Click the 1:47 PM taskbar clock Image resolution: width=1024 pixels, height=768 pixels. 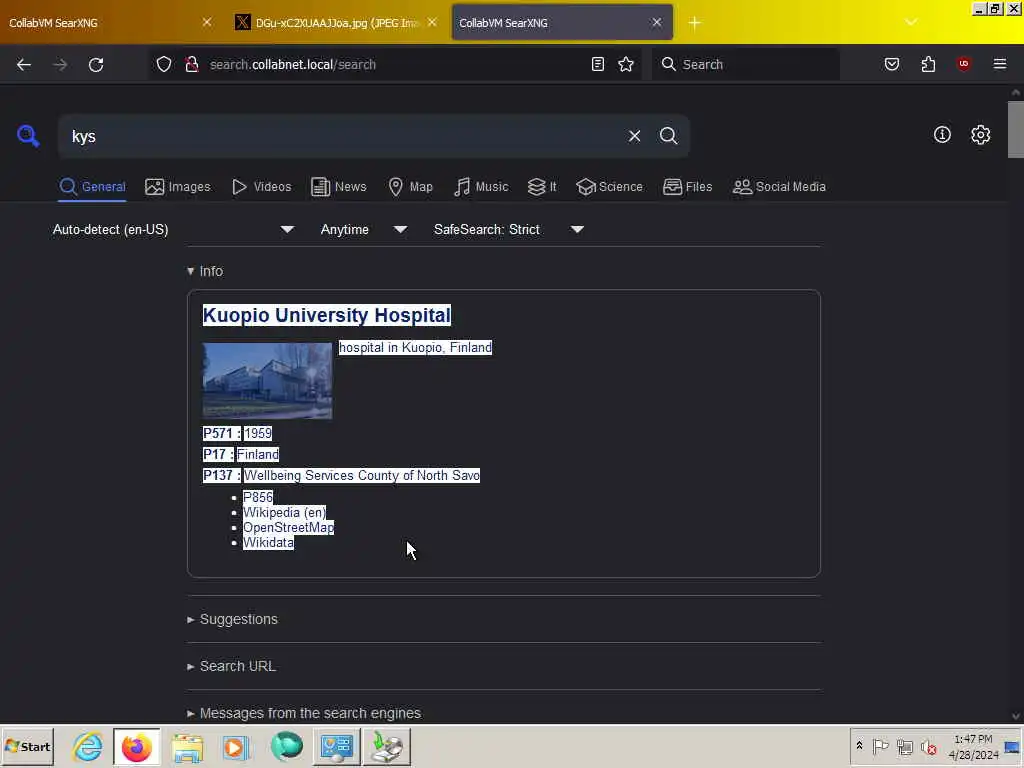[973, 747]
